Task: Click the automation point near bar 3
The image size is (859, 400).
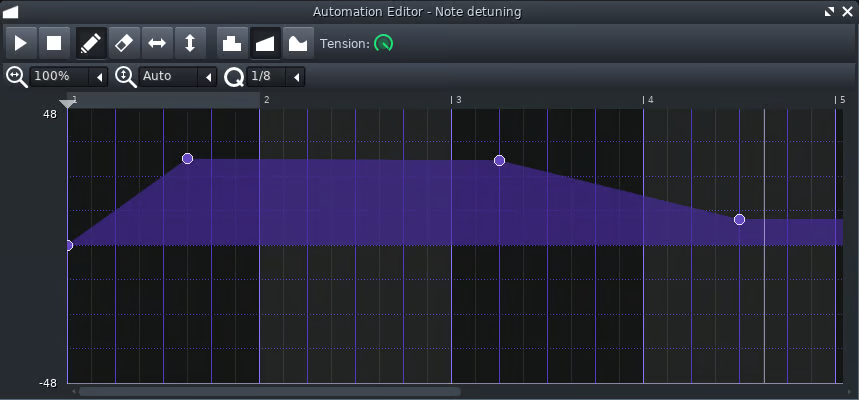Action: pos(499,161)
